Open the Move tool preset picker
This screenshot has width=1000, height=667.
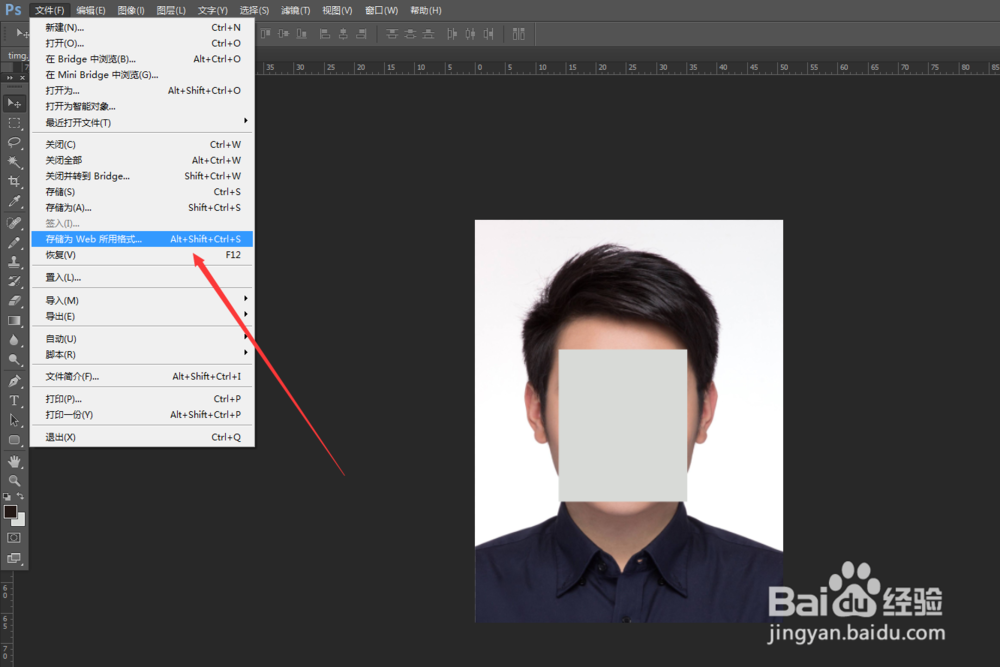click(x=22, y=34)
